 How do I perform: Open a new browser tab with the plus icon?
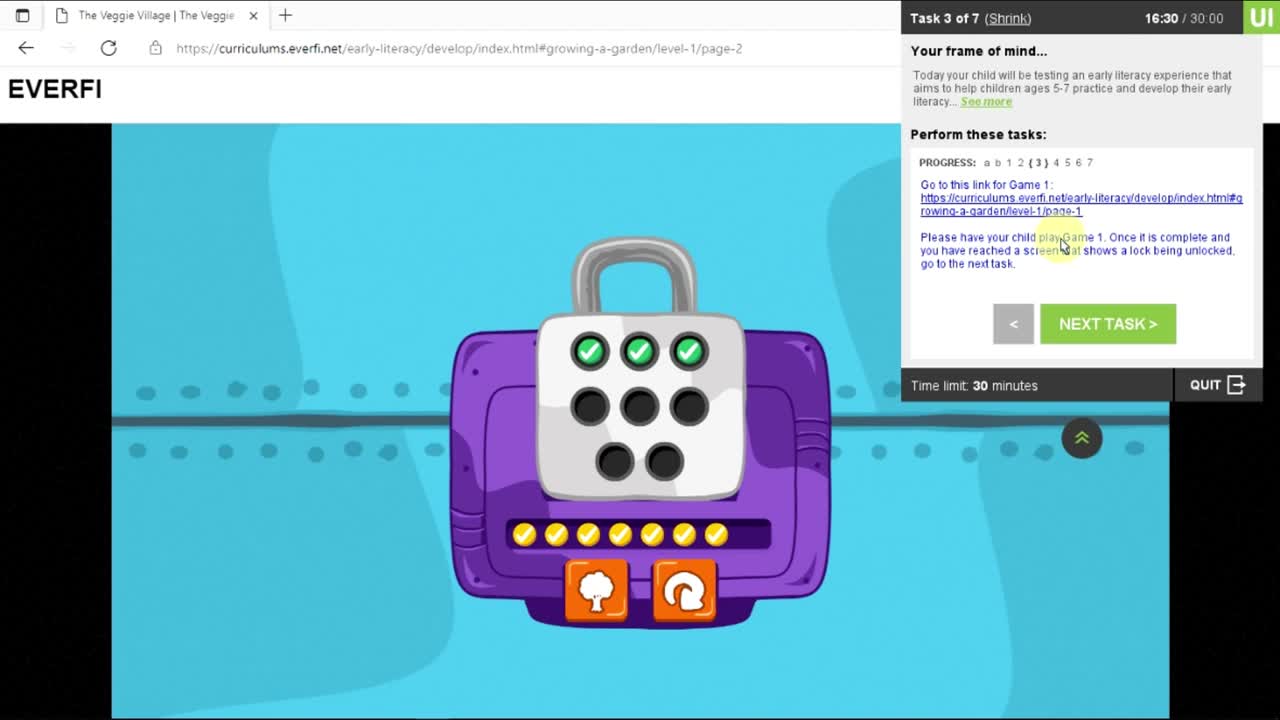point(285,15)
